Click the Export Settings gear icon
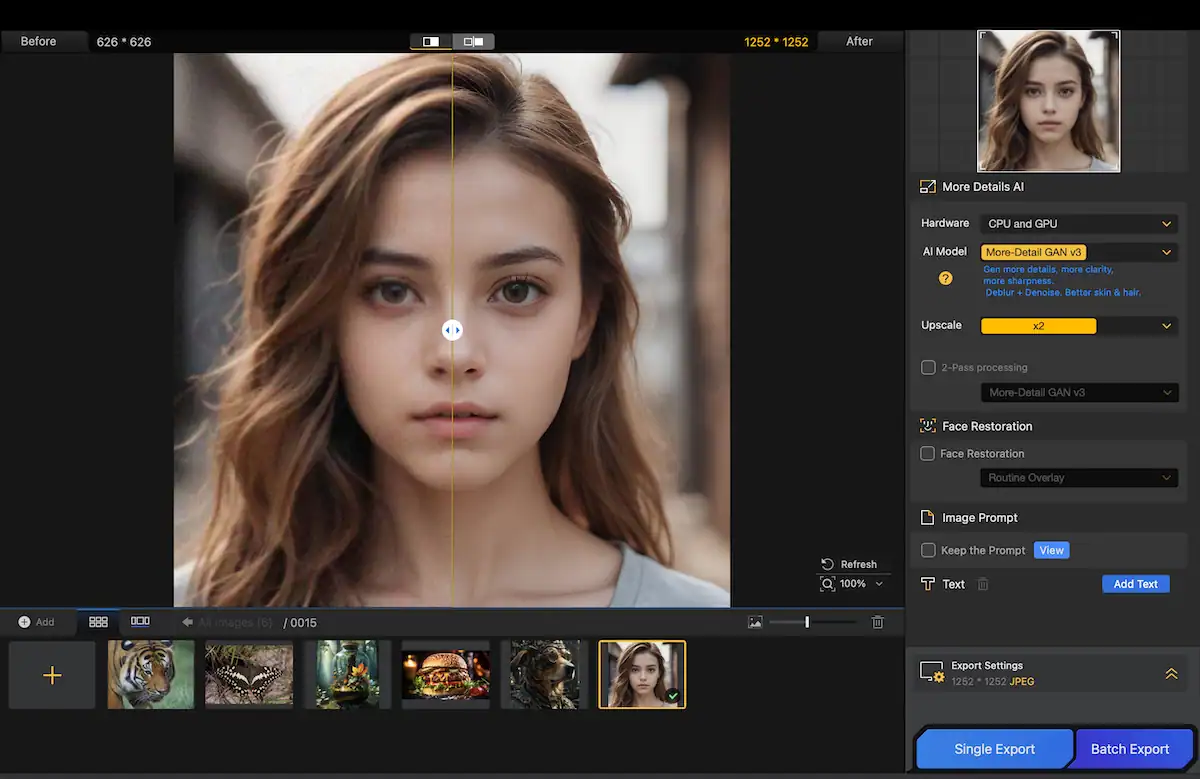The image size is (1200, 779). point(932,670)
